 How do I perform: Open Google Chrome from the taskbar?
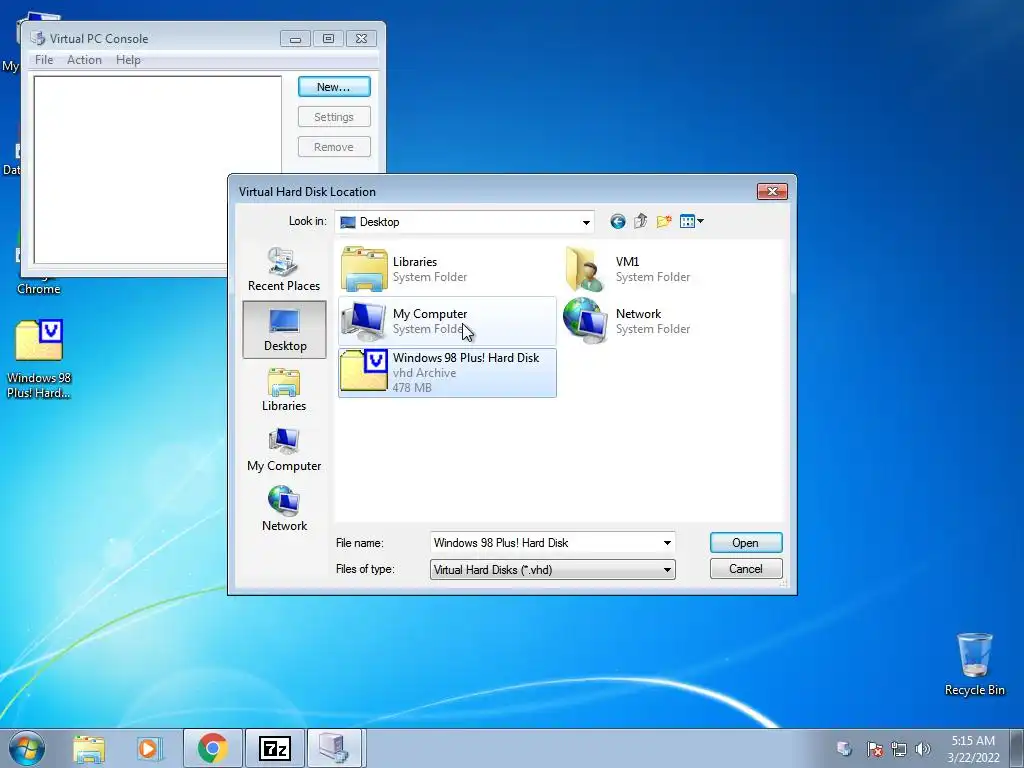[x=213, y=748]
